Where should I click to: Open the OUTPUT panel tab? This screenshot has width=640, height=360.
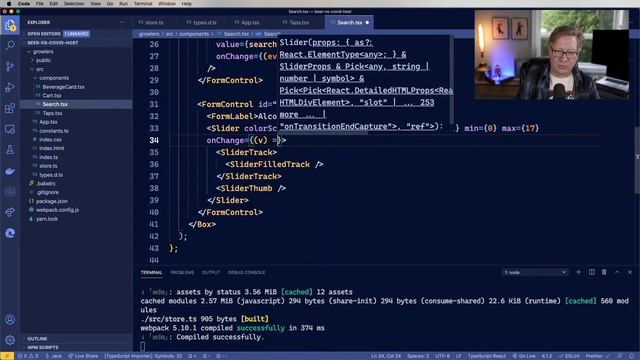(211, 272)
